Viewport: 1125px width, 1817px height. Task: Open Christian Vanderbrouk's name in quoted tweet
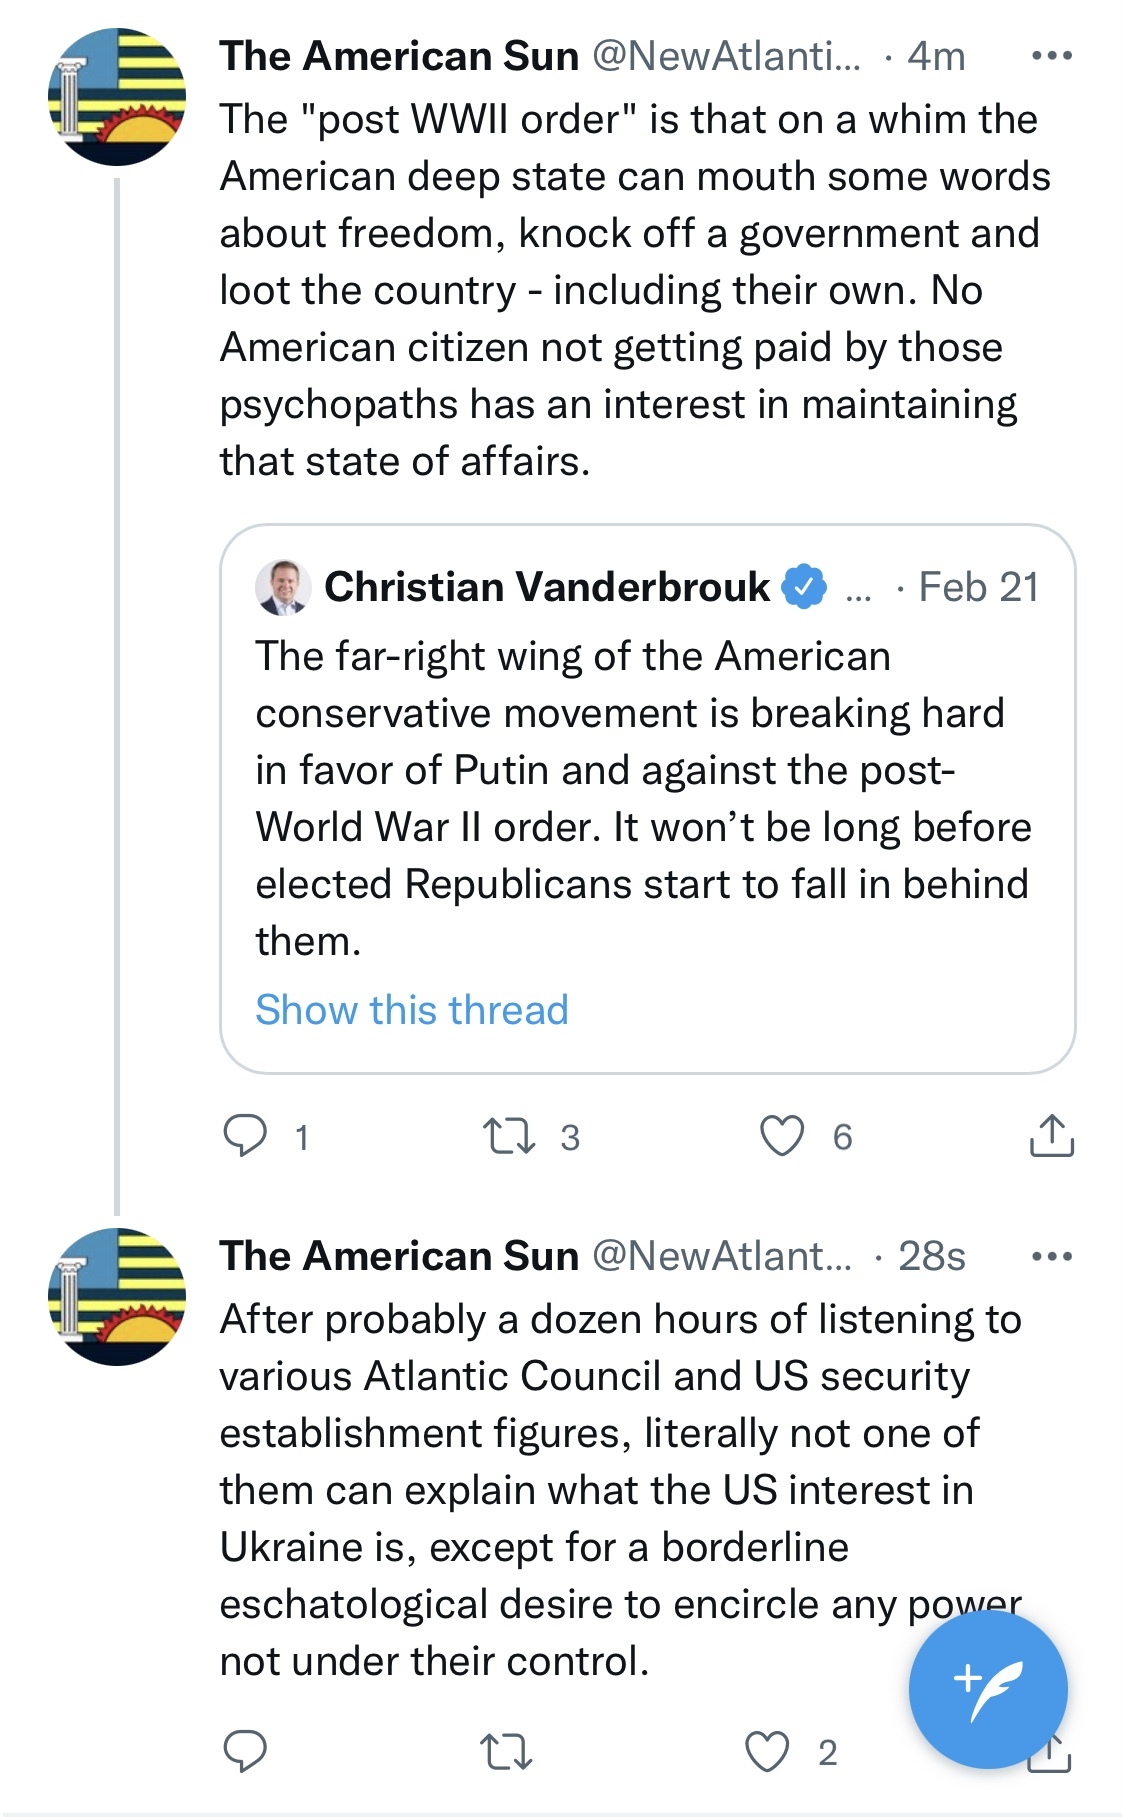pyautogui.click(x=547, y=587)
